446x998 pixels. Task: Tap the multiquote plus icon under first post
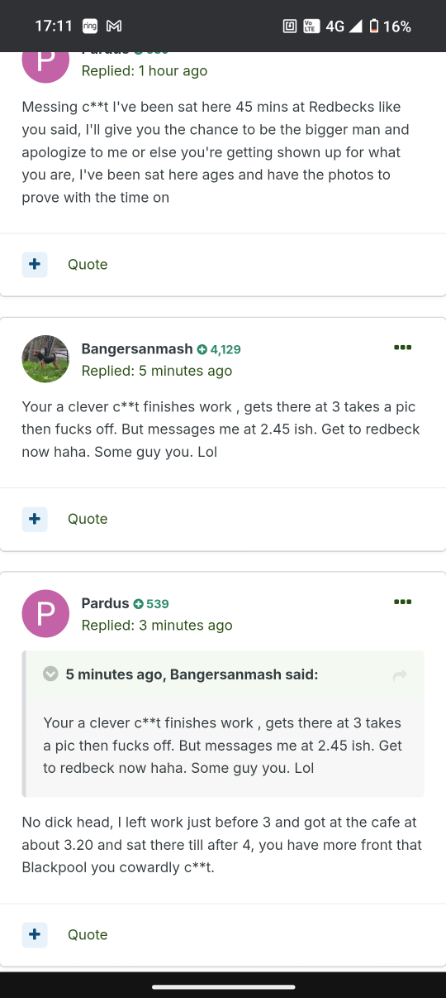click(x=34, y=264)
